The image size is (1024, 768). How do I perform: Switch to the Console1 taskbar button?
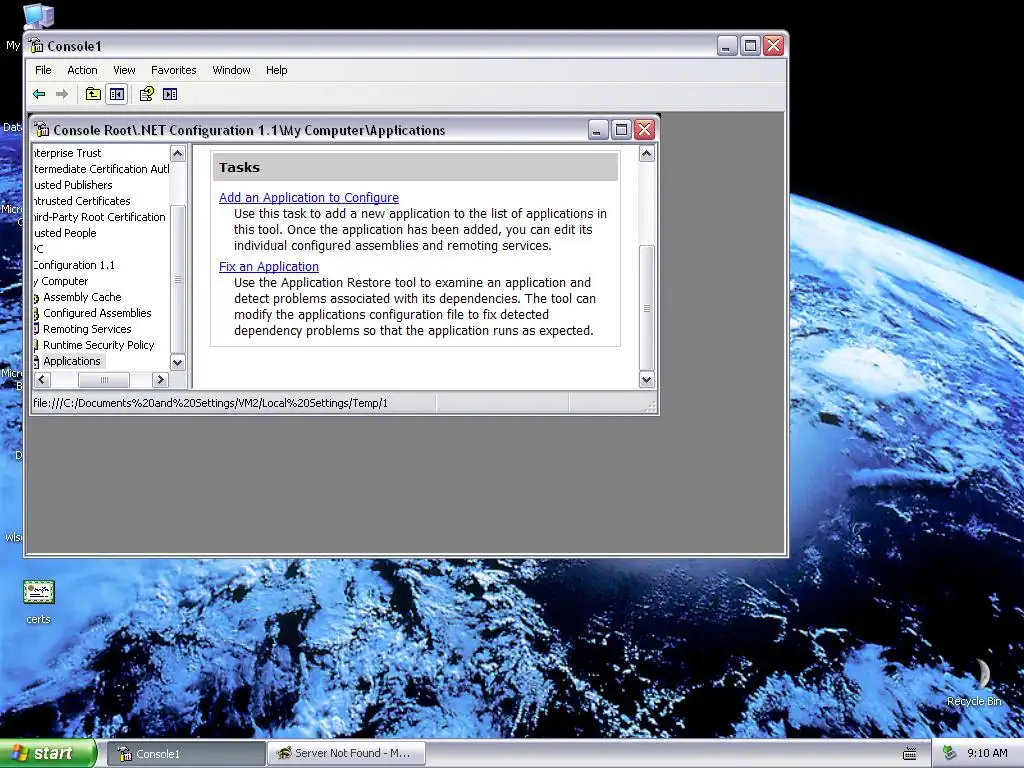coord(187,754)
